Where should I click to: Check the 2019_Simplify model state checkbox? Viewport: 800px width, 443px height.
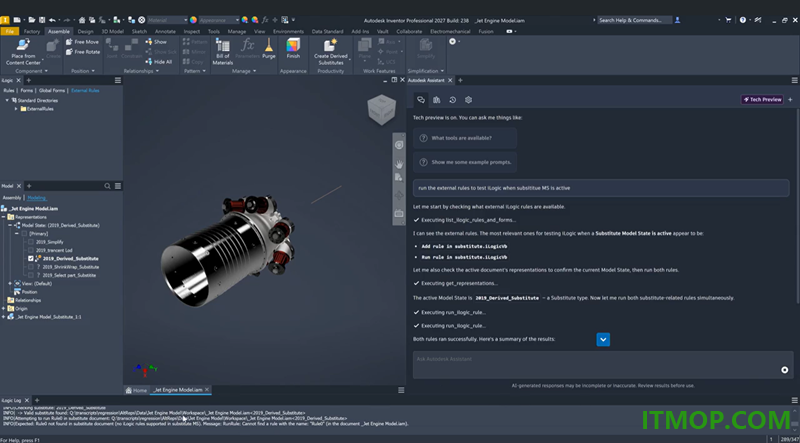coord(31,242)
